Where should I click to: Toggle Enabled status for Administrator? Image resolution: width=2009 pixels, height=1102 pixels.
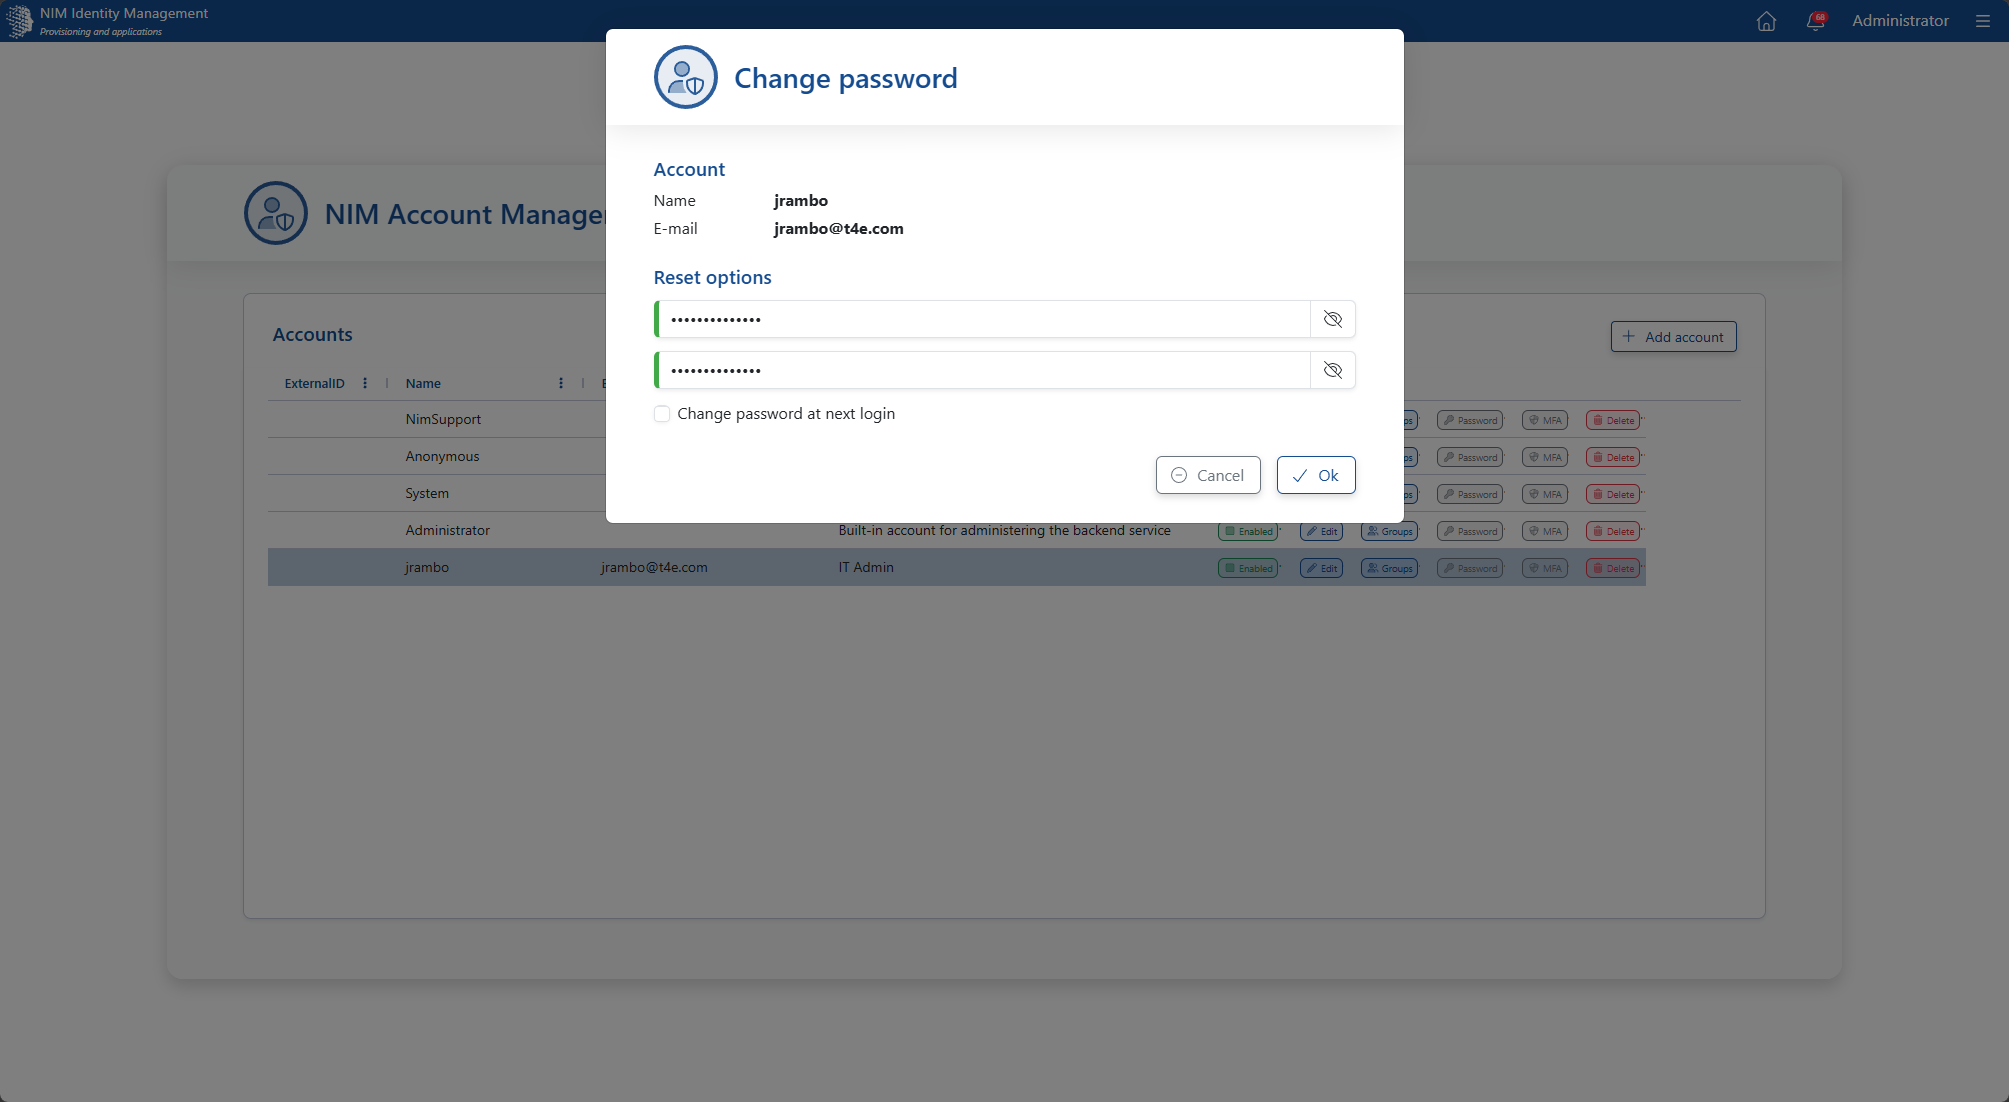pos(1248,531)
